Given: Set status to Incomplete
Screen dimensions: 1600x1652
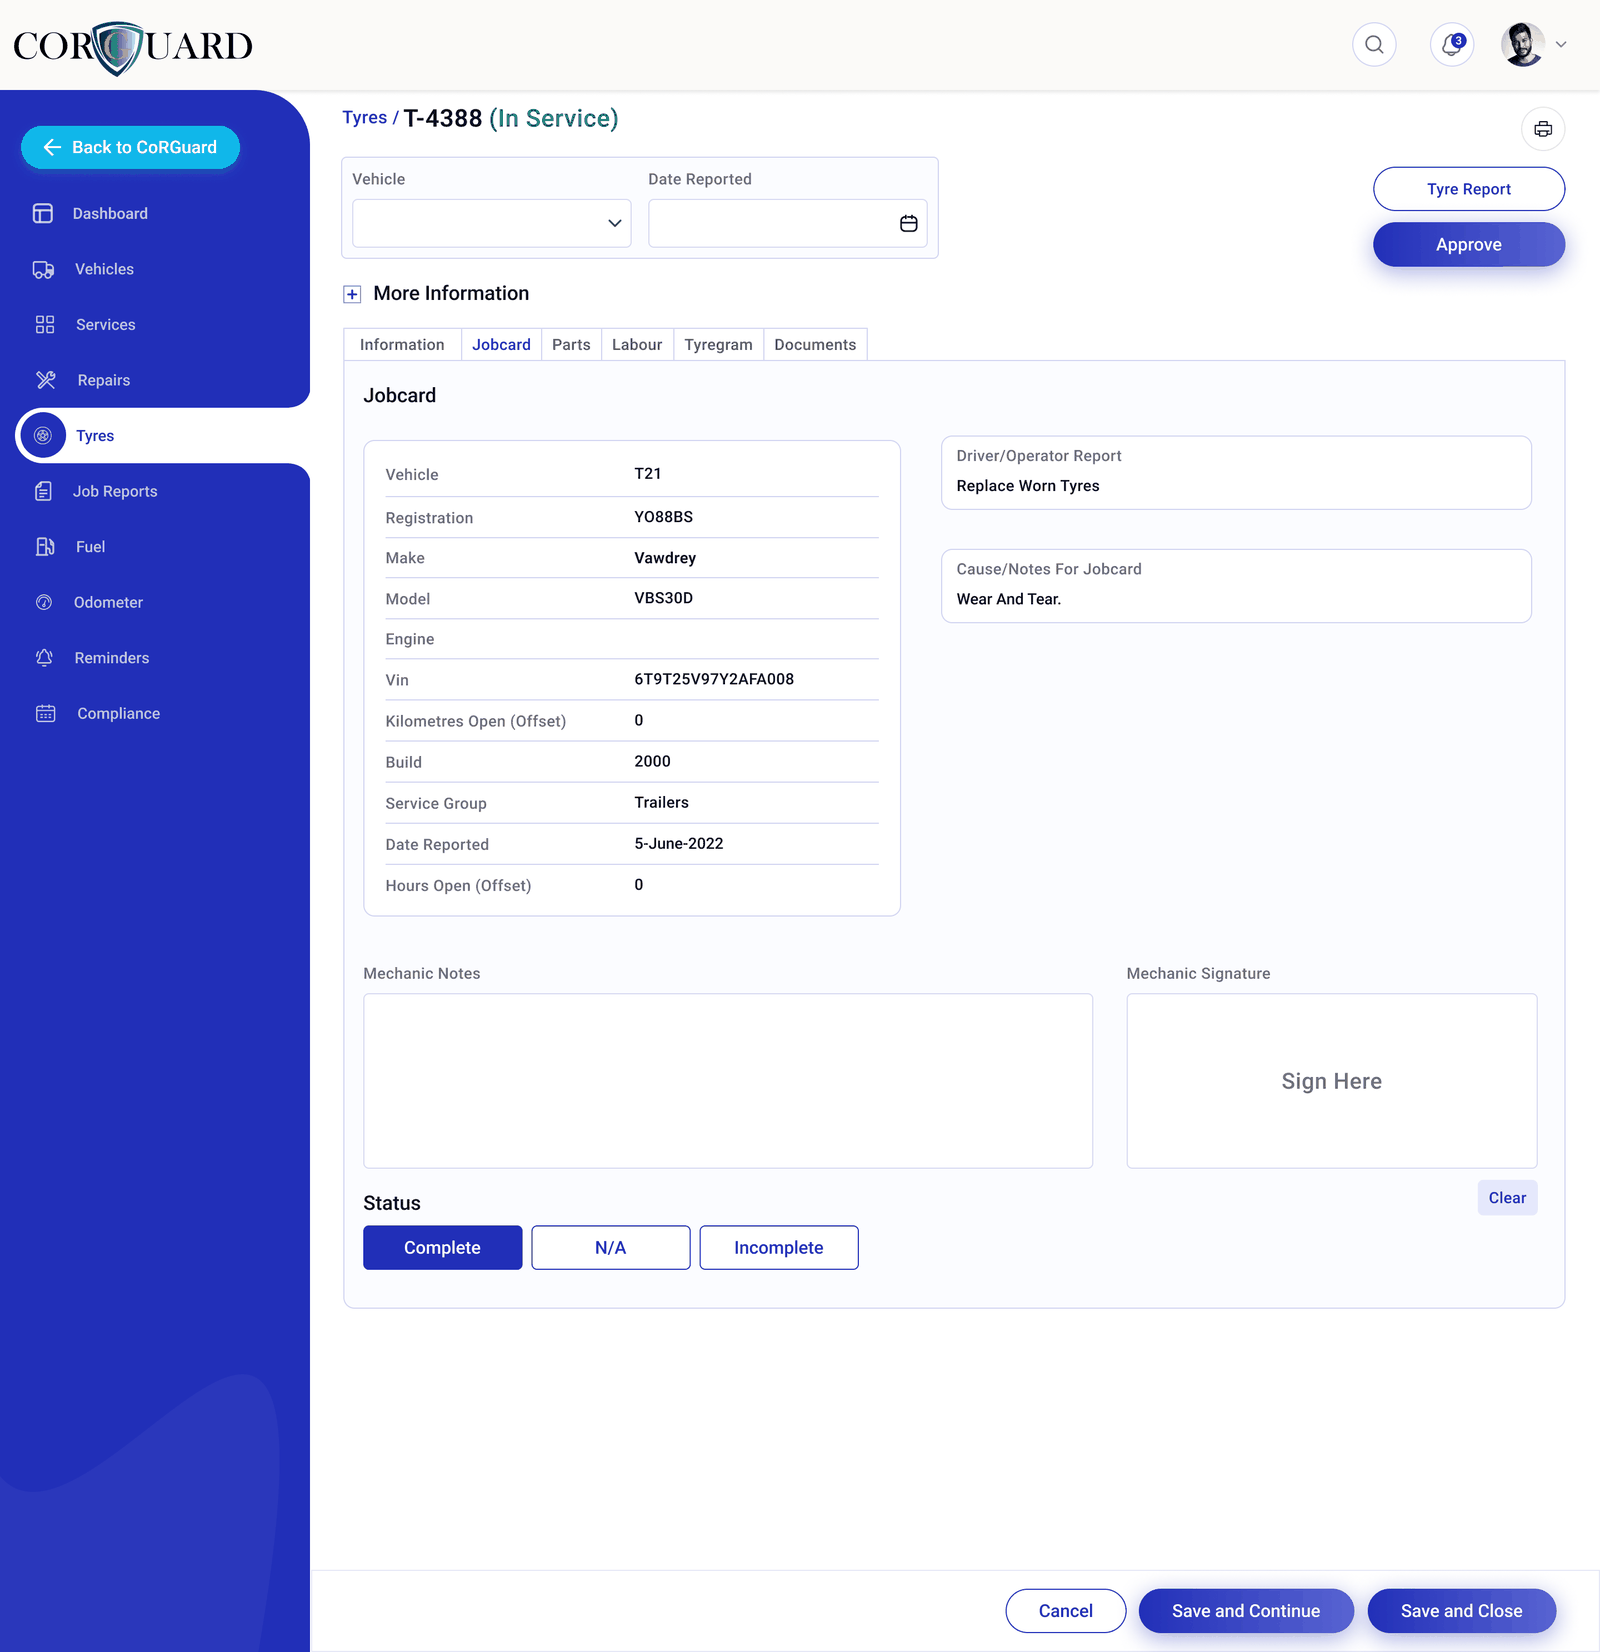Looking at the screenshot, I should 779,1248.
